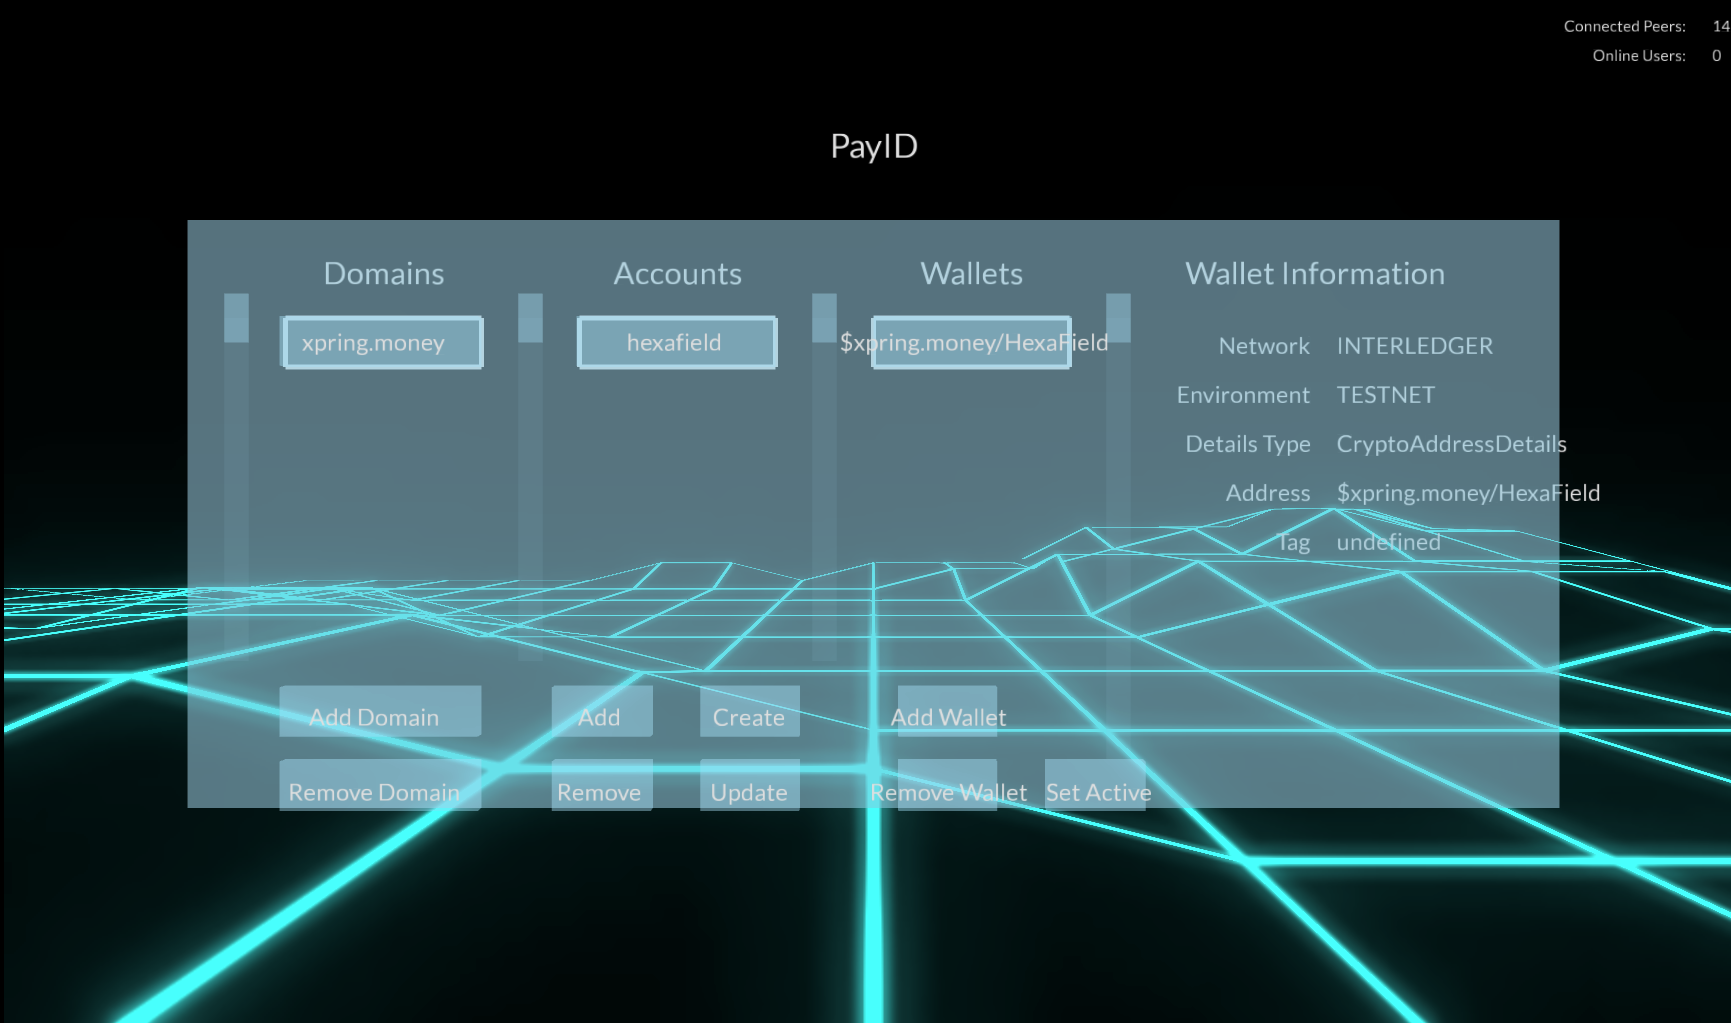
Task: Select the xpring.money domain entry
Action: click(383, 343)
